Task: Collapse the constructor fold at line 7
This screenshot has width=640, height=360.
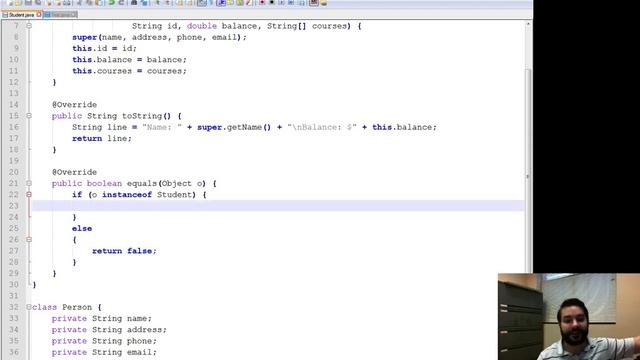Action: tap(29, 25)
